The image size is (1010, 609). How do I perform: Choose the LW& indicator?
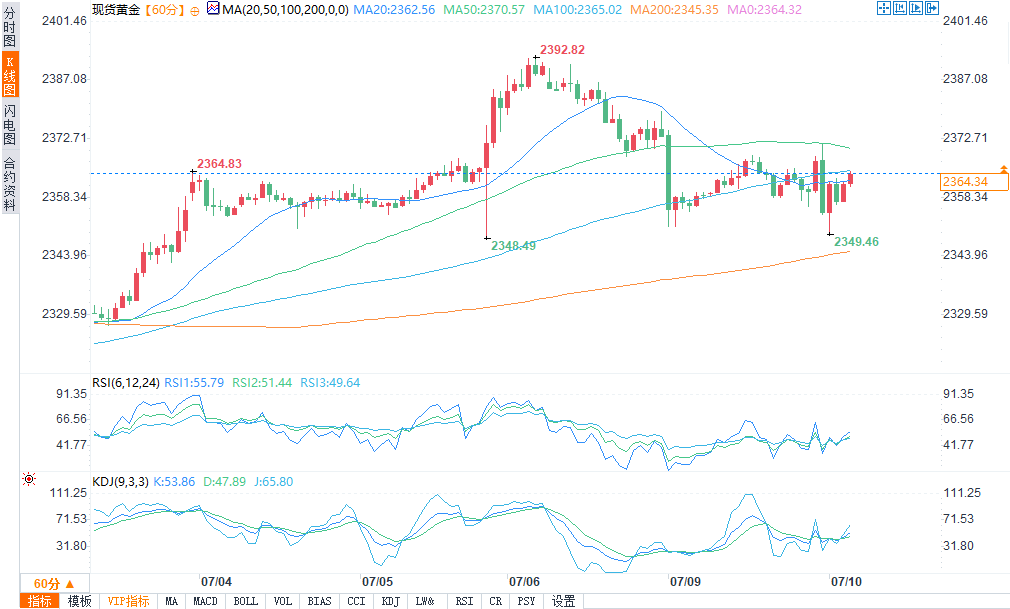425,601
